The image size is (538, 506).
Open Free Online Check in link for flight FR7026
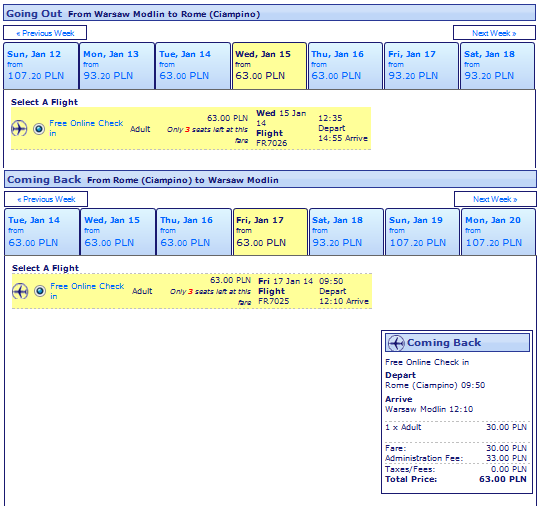click(x=86, y=128)
